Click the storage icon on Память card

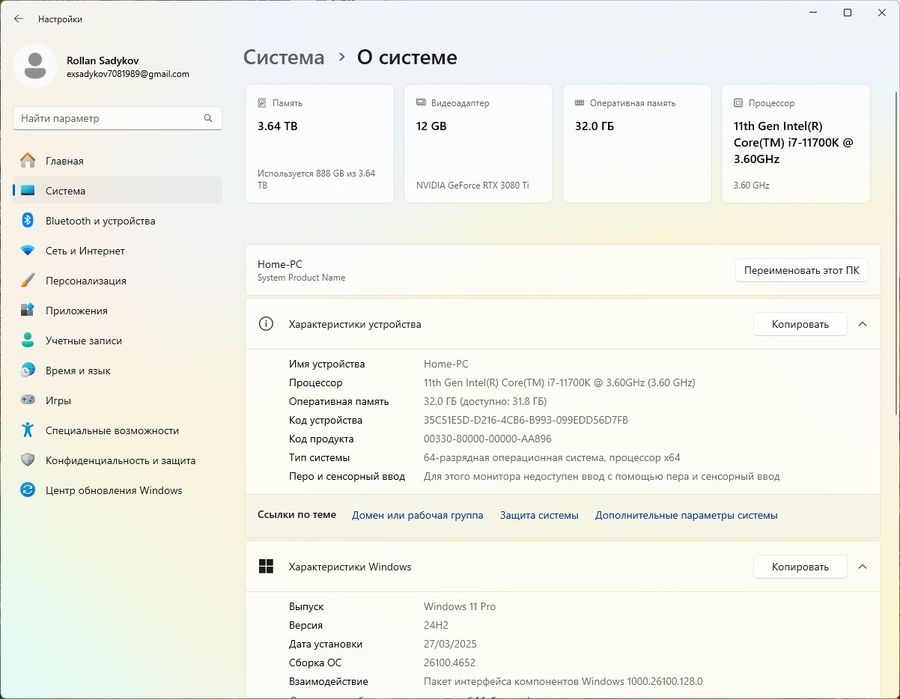tap(262, 103)
